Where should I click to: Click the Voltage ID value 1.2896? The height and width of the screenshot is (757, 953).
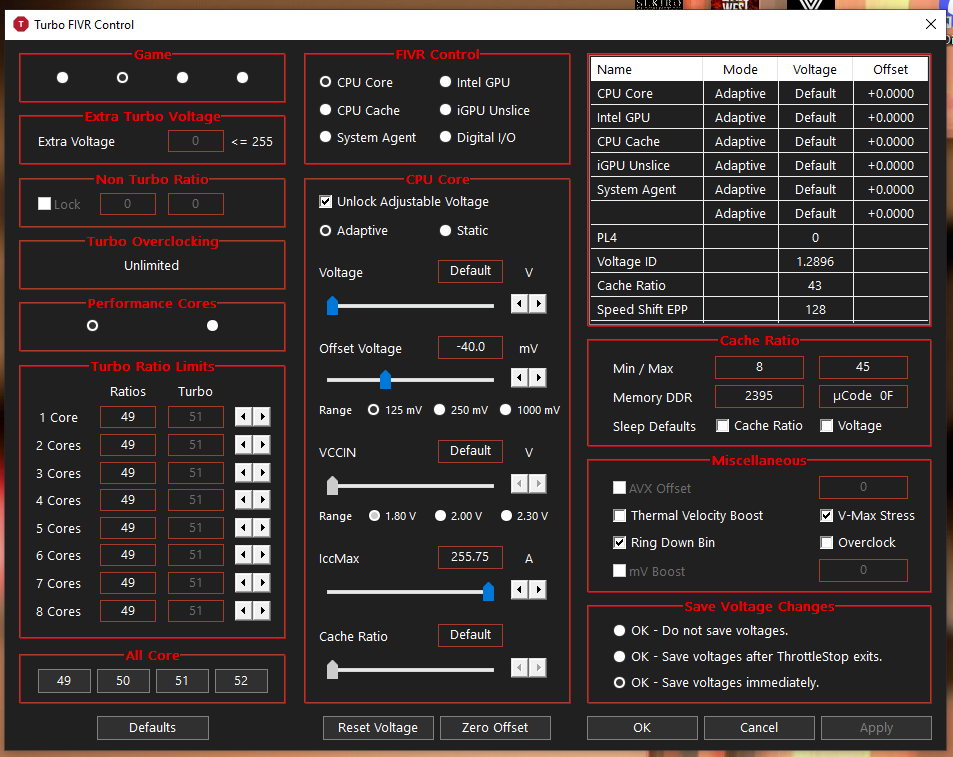click(x=815, y=262)
